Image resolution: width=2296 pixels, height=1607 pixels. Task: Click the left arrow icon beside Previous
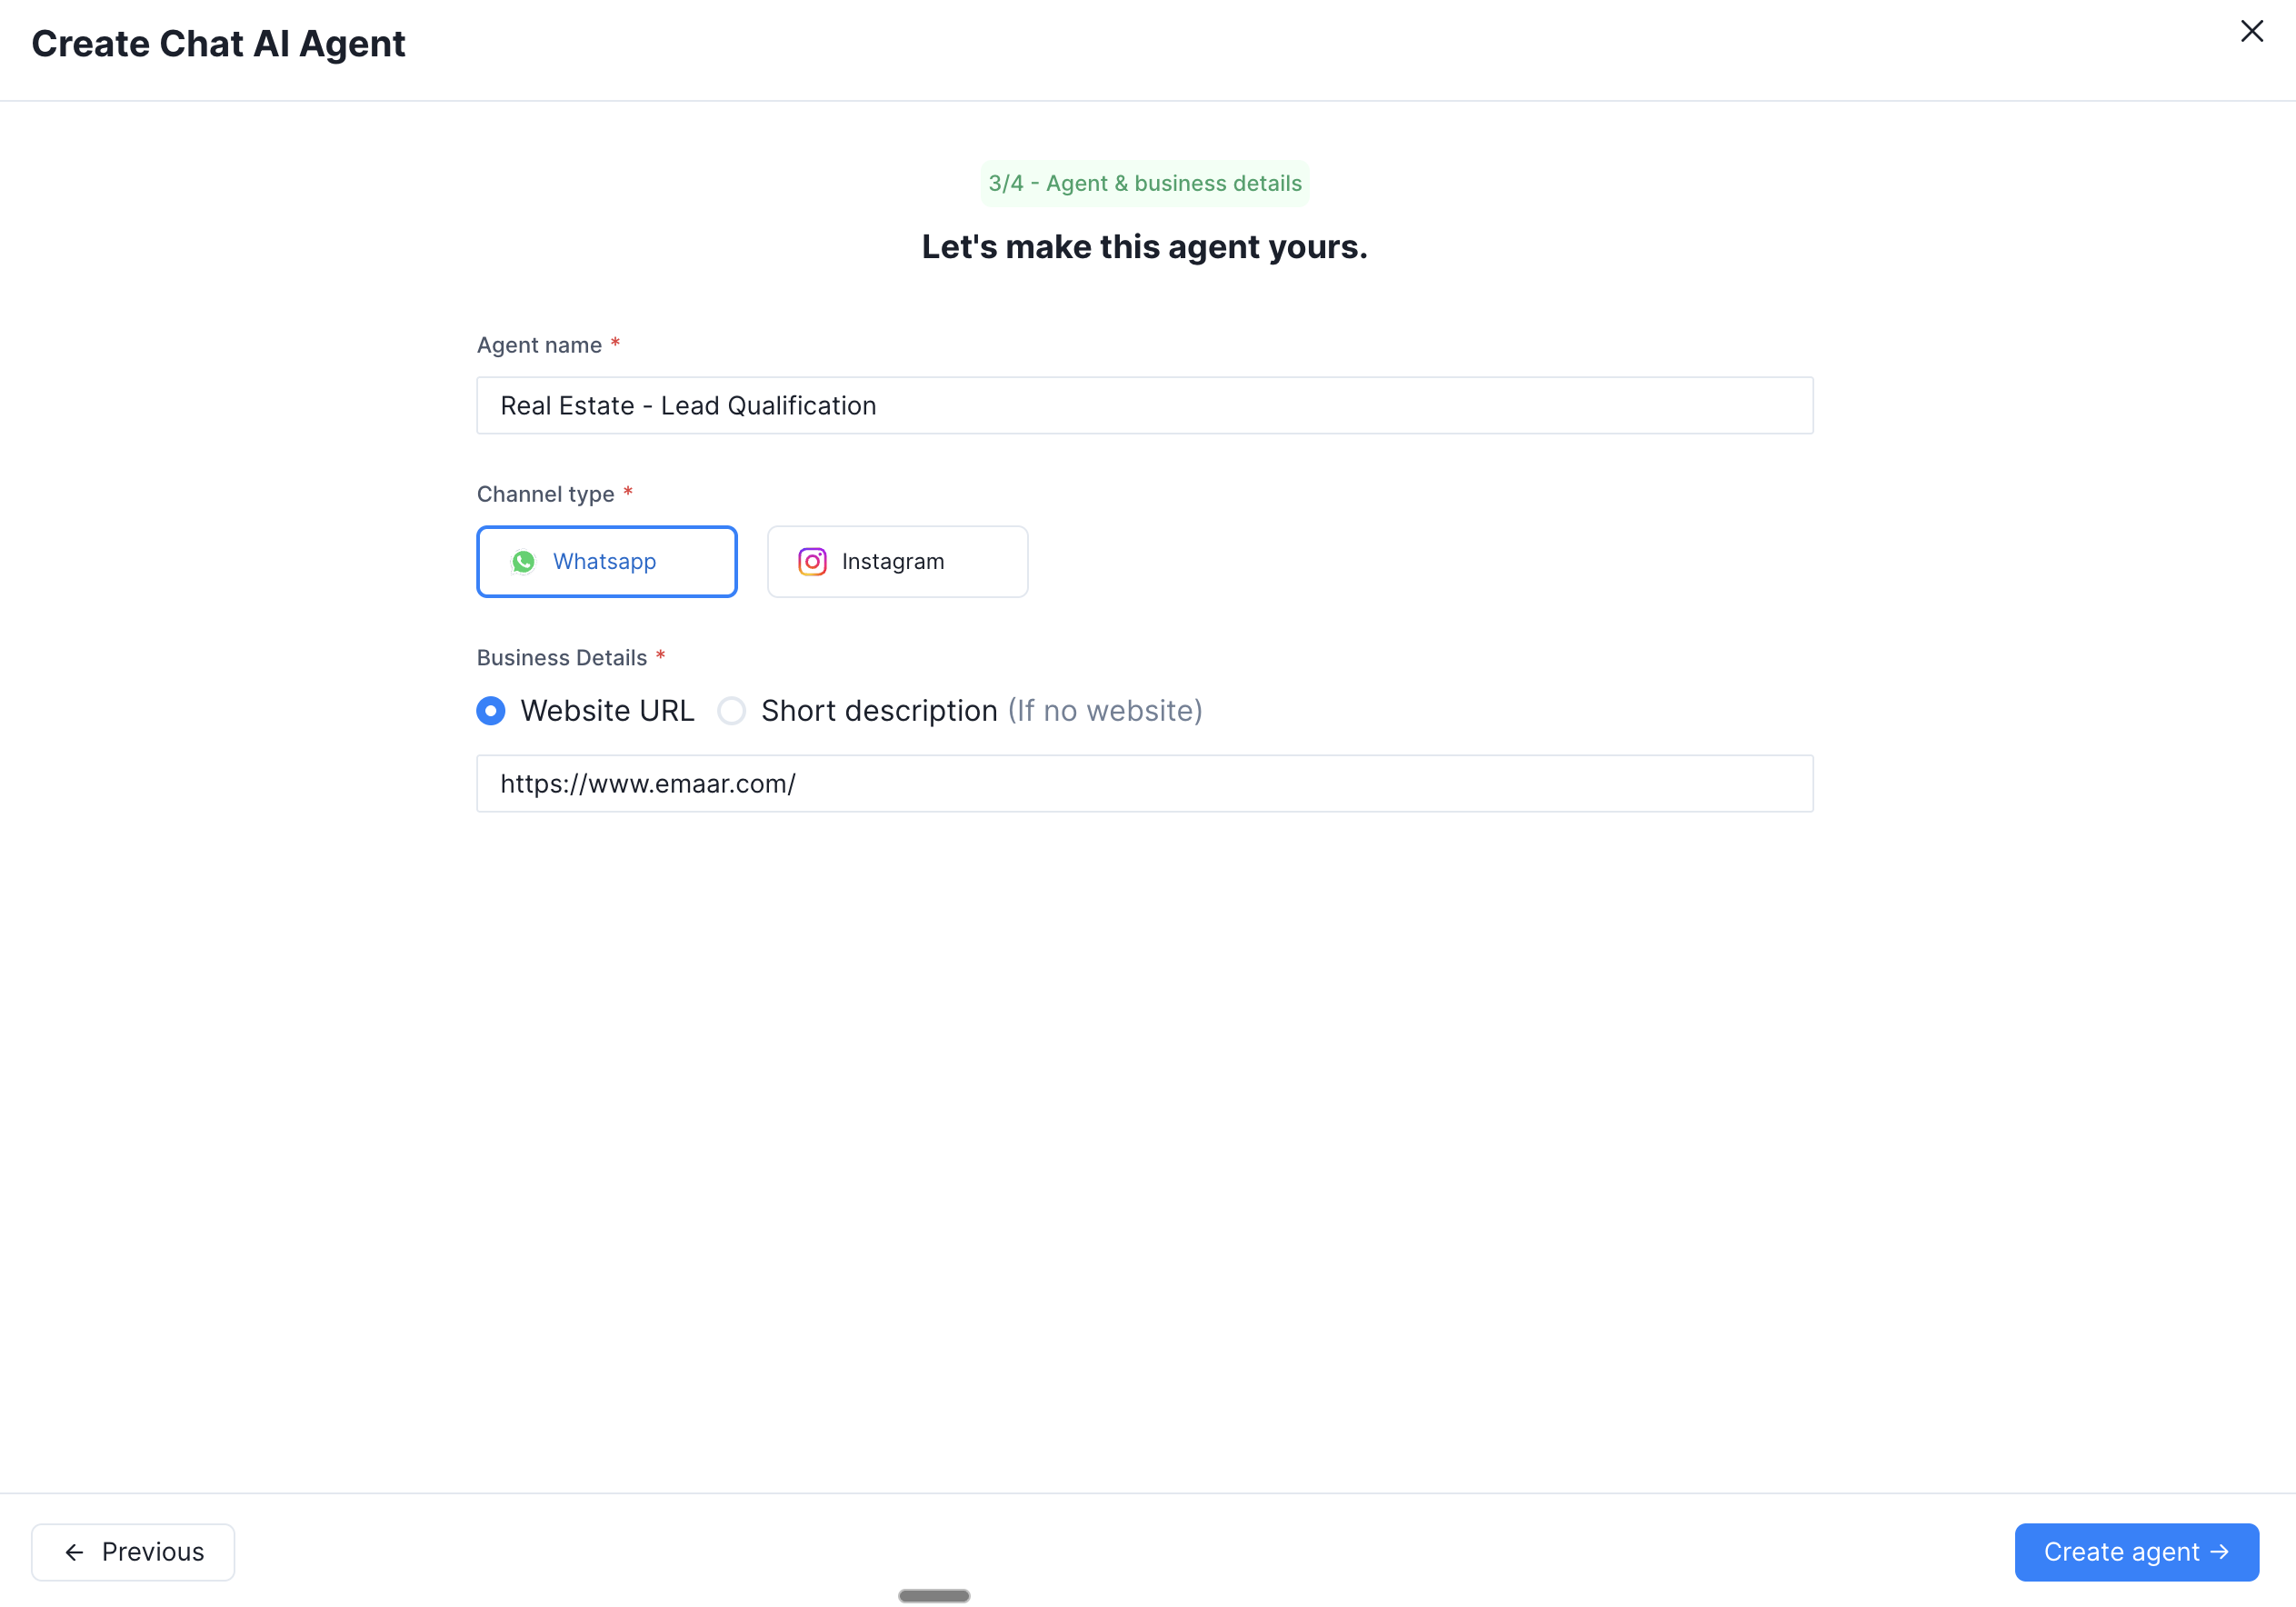pyautogui.click(x=74, y=1552)
